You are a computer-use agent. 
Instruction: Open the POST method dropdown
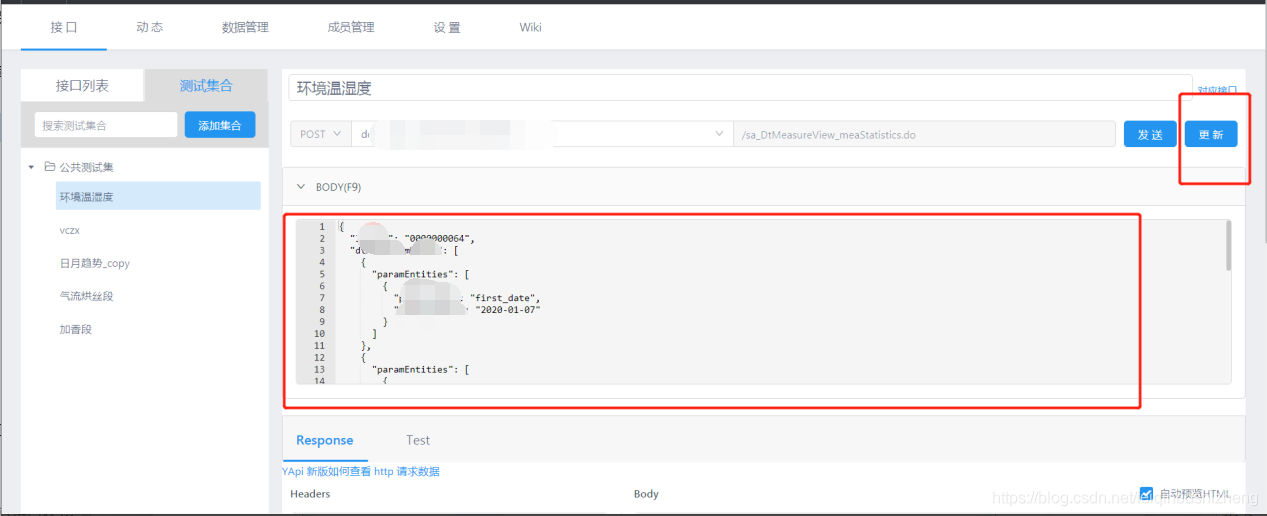click(x=320, y=134)
